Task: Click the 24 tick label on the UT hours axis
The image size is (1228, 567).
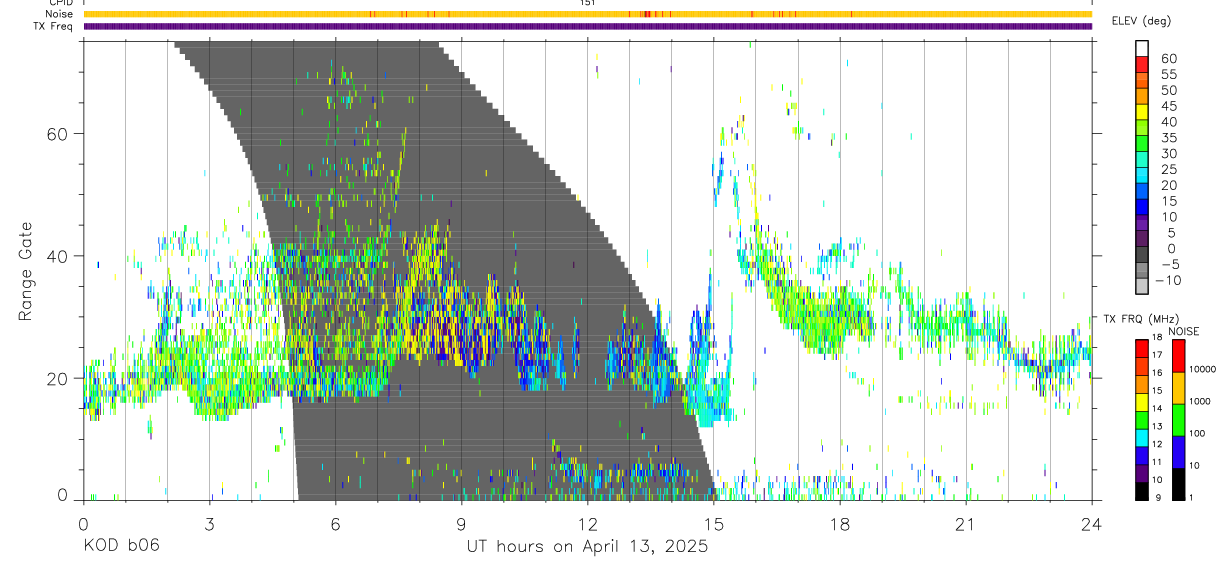Action: pos(1091,523)
